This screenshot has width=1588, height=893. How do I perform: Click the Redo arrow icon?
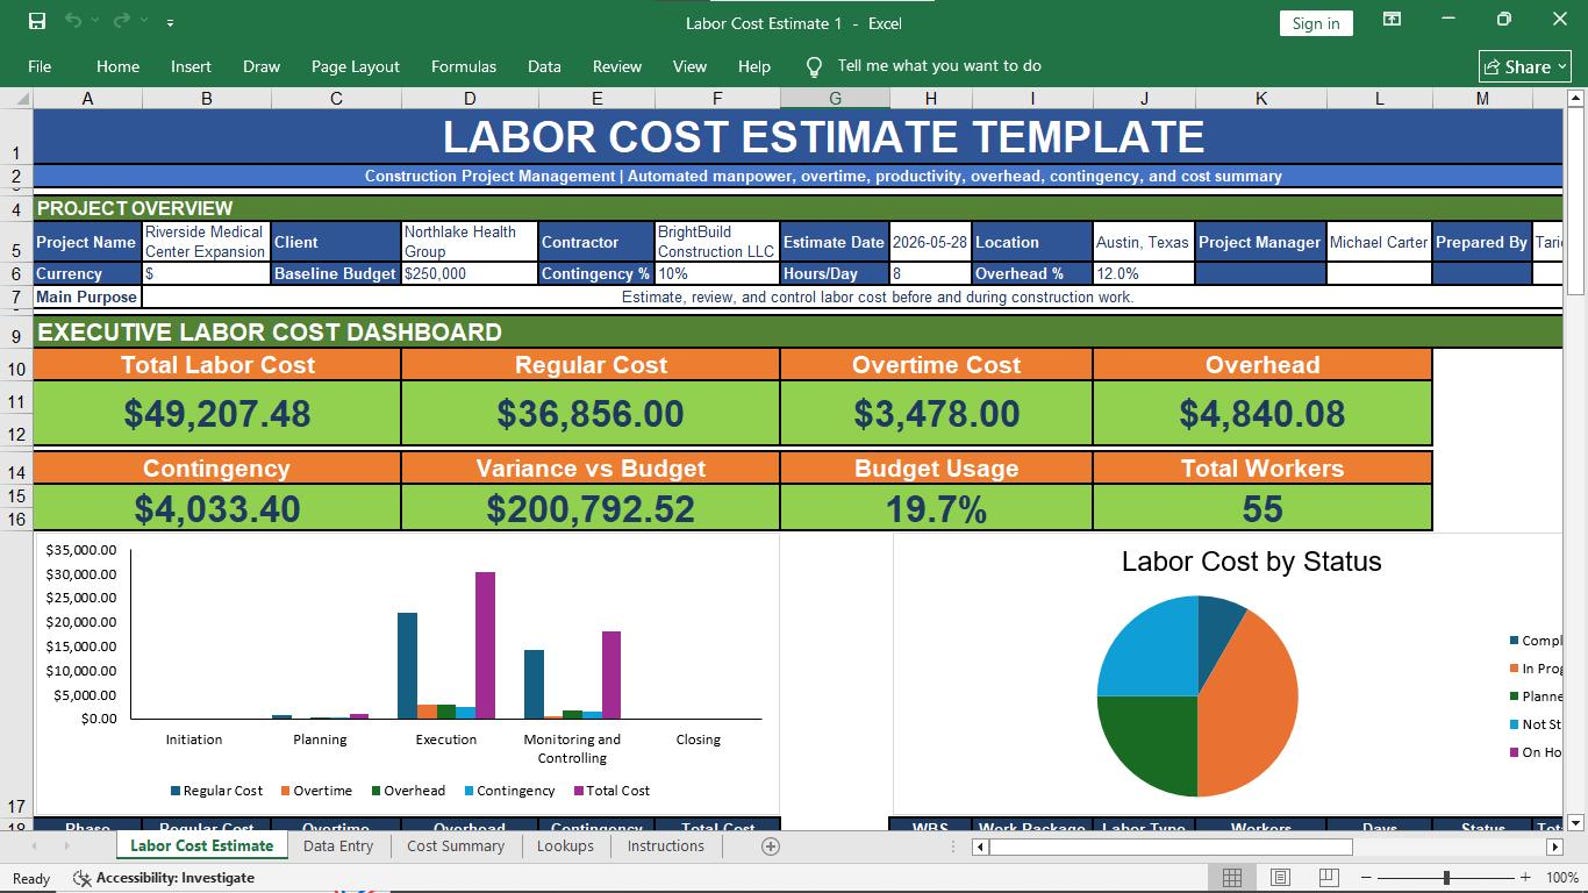tap(122, 21)
